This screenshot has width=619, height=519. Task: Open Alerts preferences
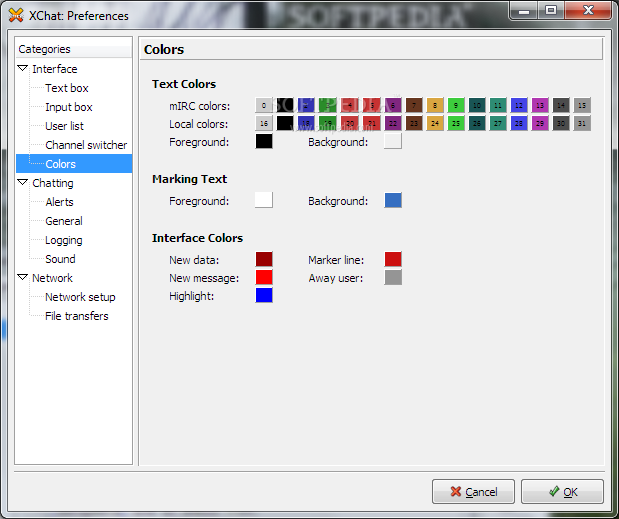[59, 202]
